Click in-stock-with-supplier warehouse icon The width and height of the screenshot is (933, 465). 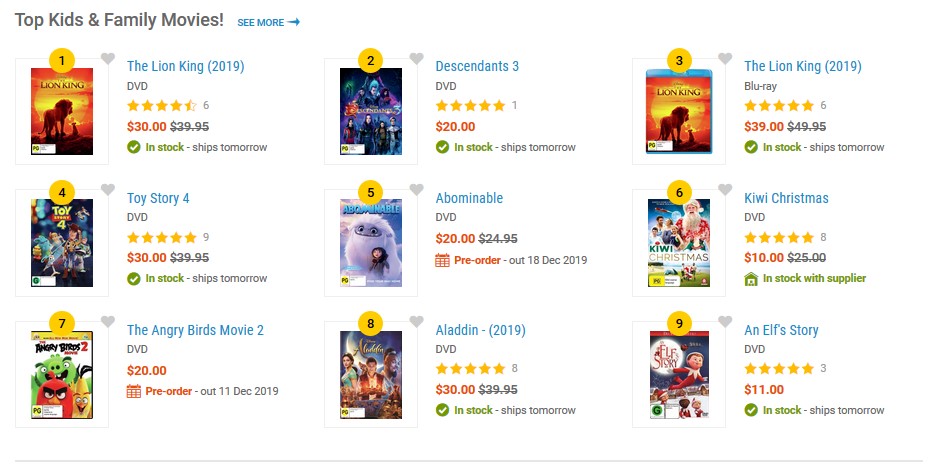coord(751,279)
